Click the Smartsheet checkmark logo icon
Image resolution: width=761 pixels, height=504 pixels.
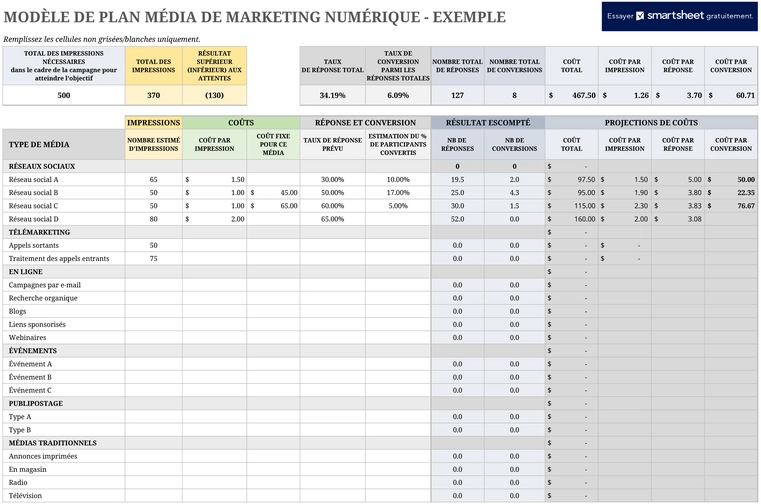[640, 16]
